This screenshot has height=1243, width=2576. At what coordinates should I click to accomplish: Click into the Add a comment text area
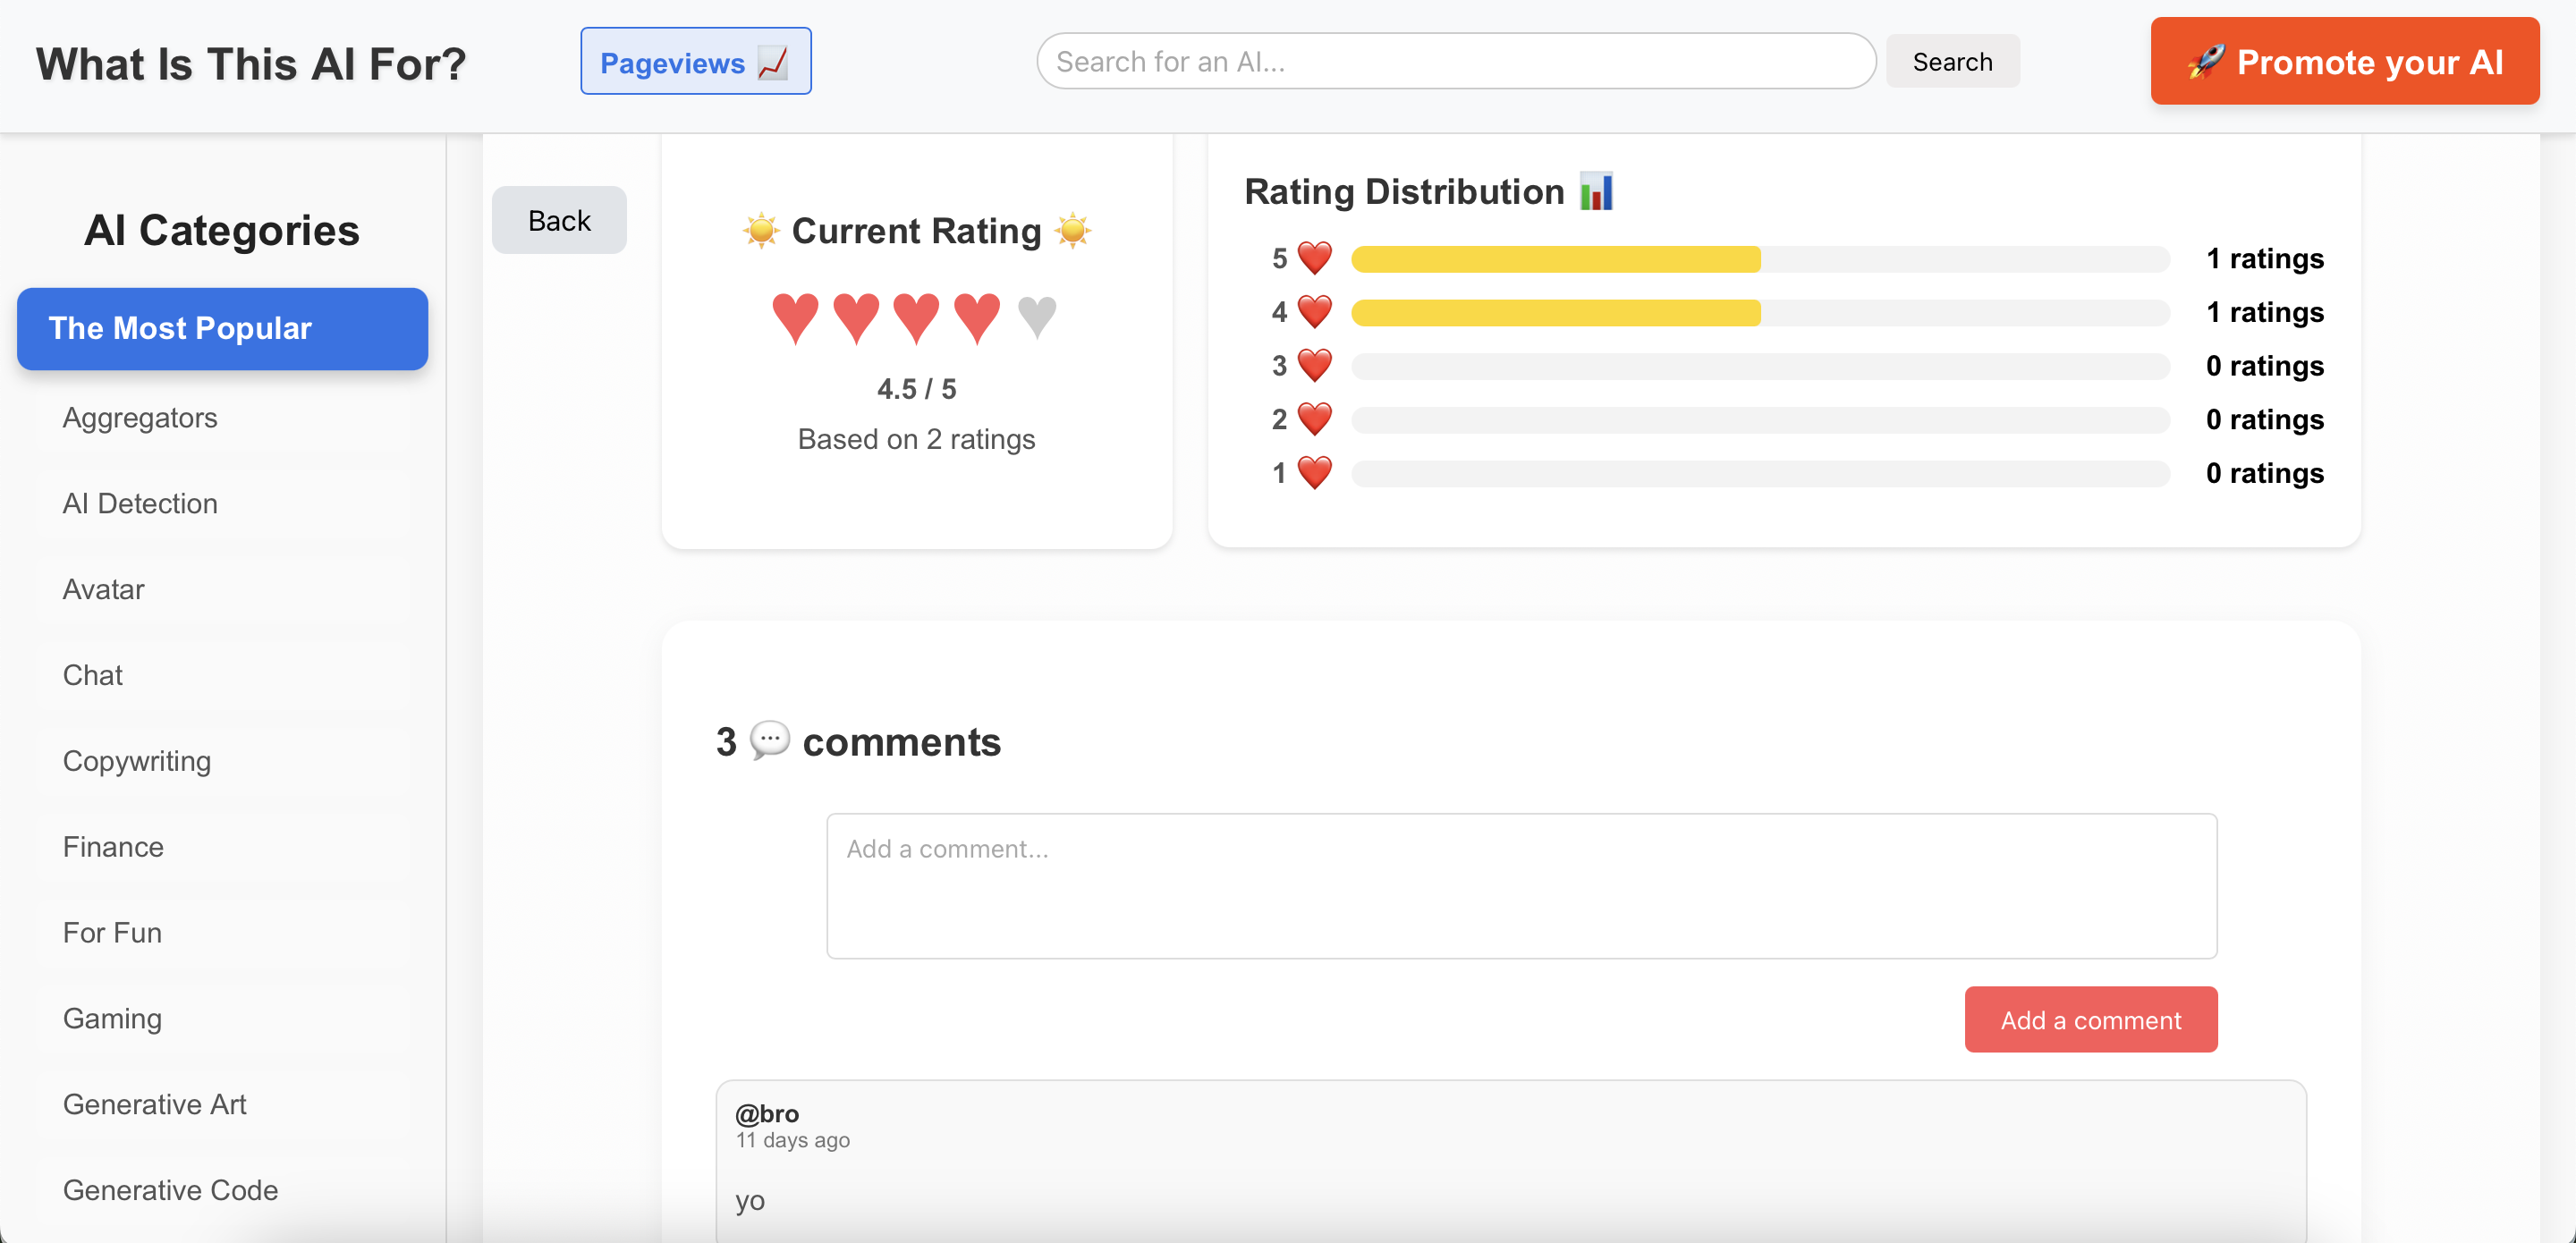coord(1521,885)
